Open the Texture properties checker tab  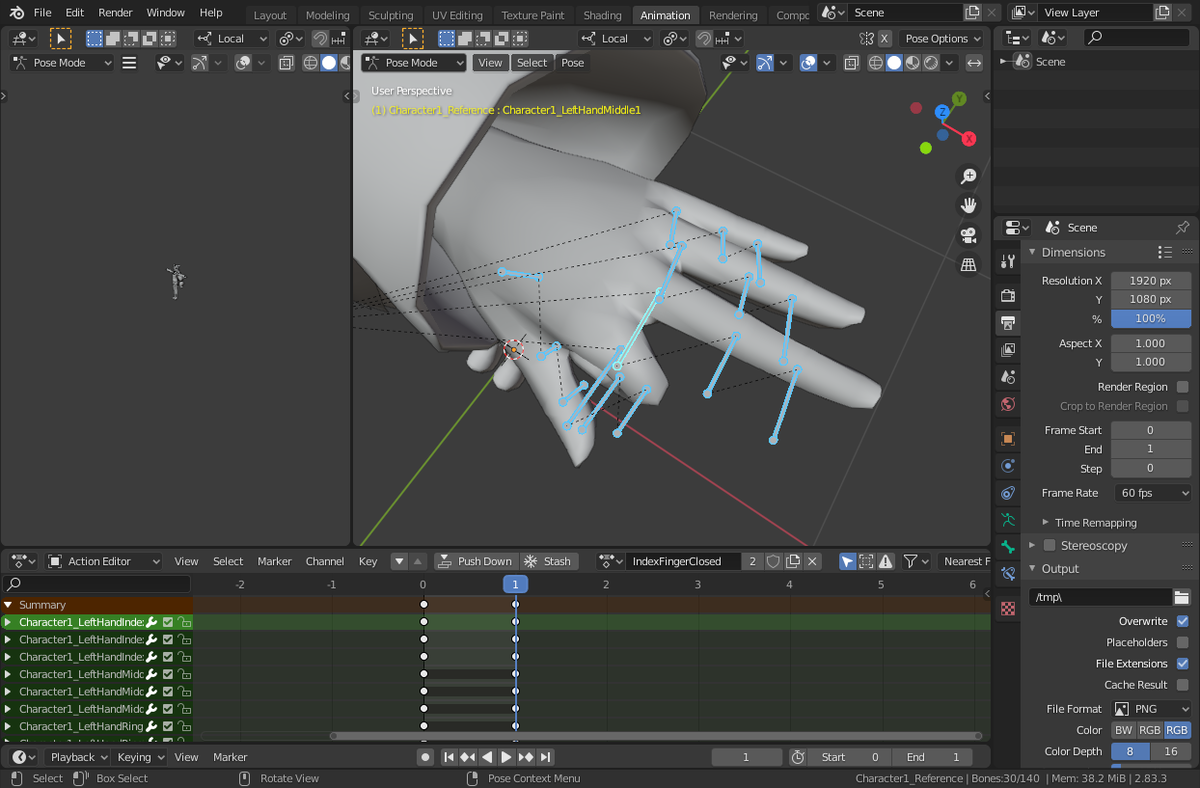[1008, 609]
